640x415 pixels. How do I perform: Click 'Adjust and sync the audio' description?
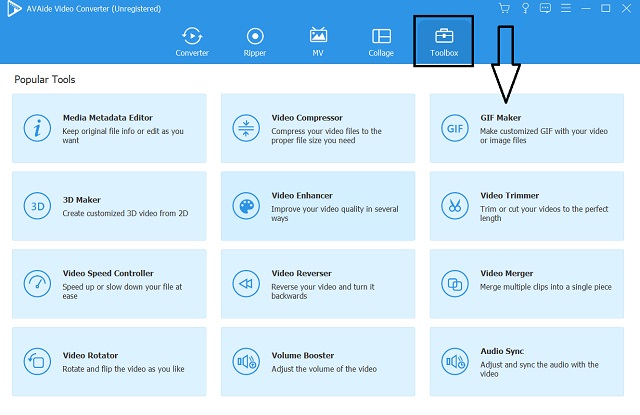(539, 369)
